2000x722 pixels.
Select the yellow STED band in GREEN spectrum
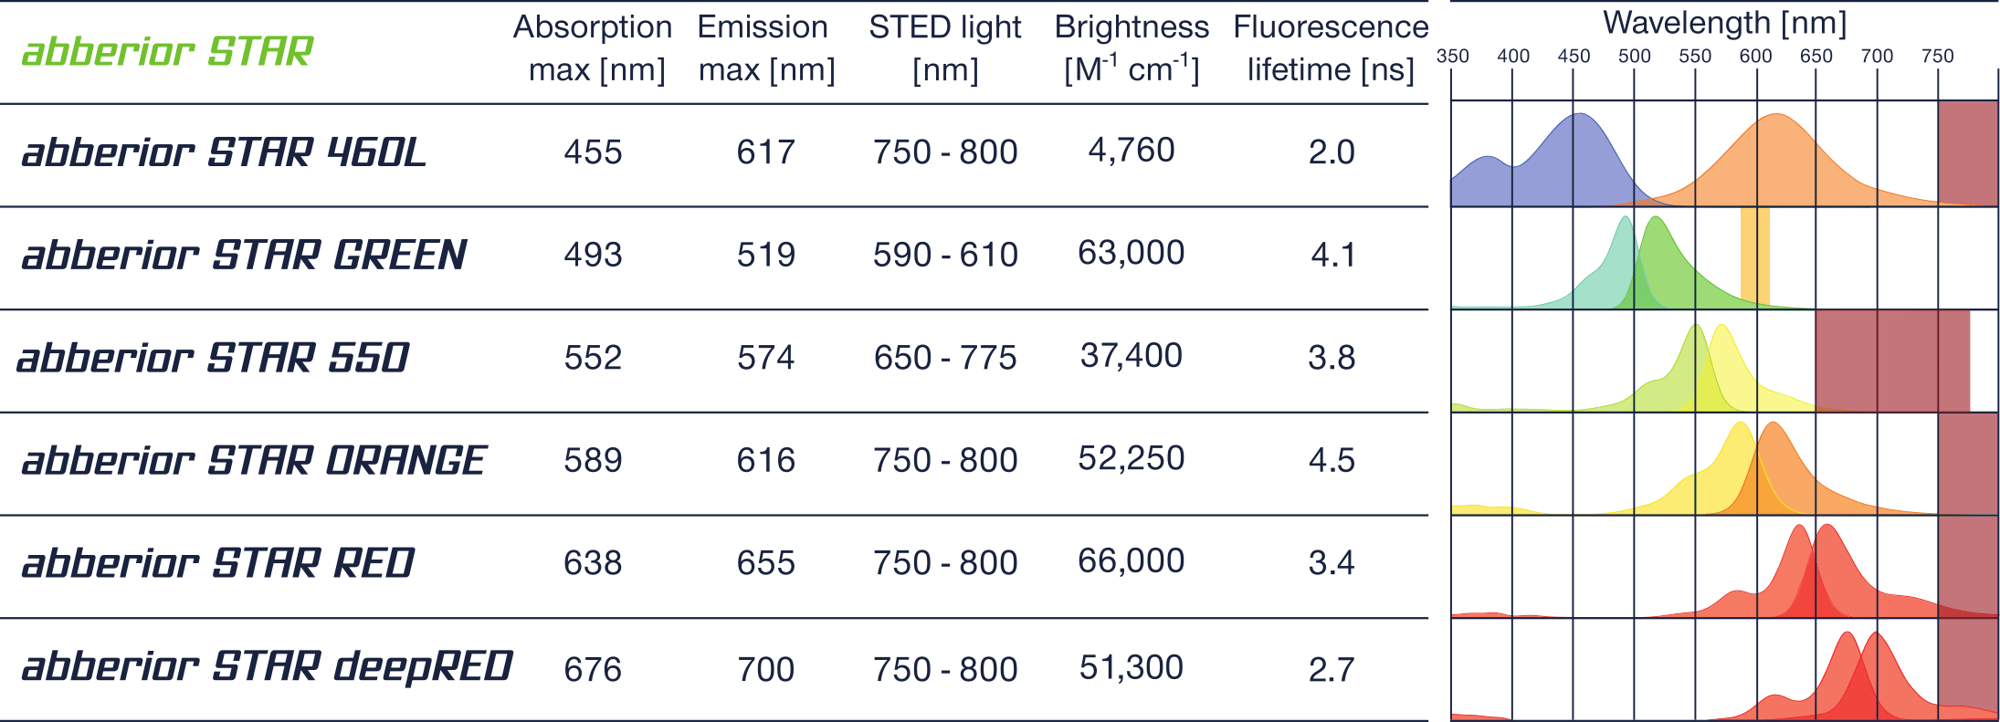coord(1755,255)
